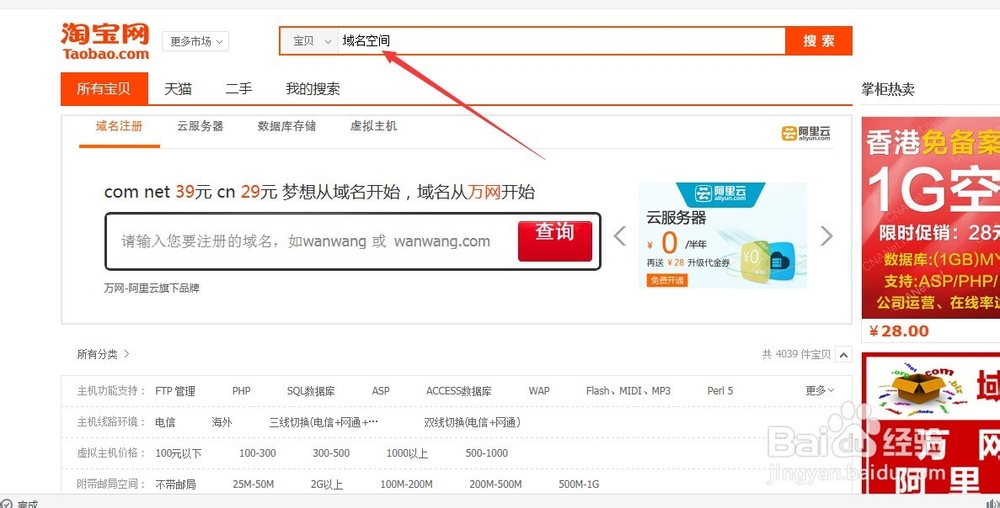1000x508 pixels.
Task: Go to previous banner slide arrow
Action: (x=619, y=236)
